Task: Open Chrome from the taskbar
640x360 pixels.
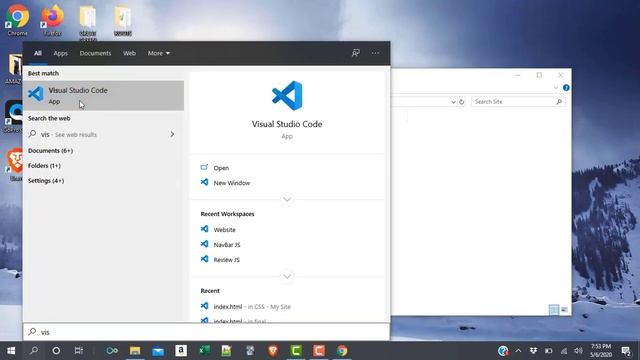Action: 342,351
